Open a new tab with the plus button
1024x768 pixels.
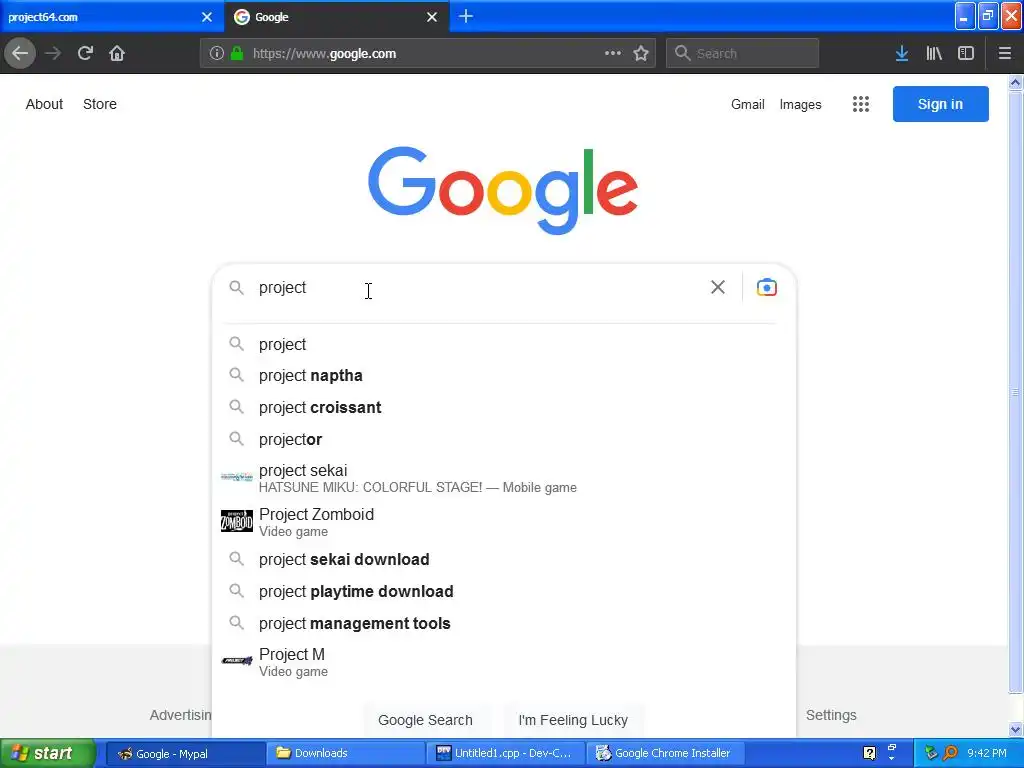[x=466, y=16]
